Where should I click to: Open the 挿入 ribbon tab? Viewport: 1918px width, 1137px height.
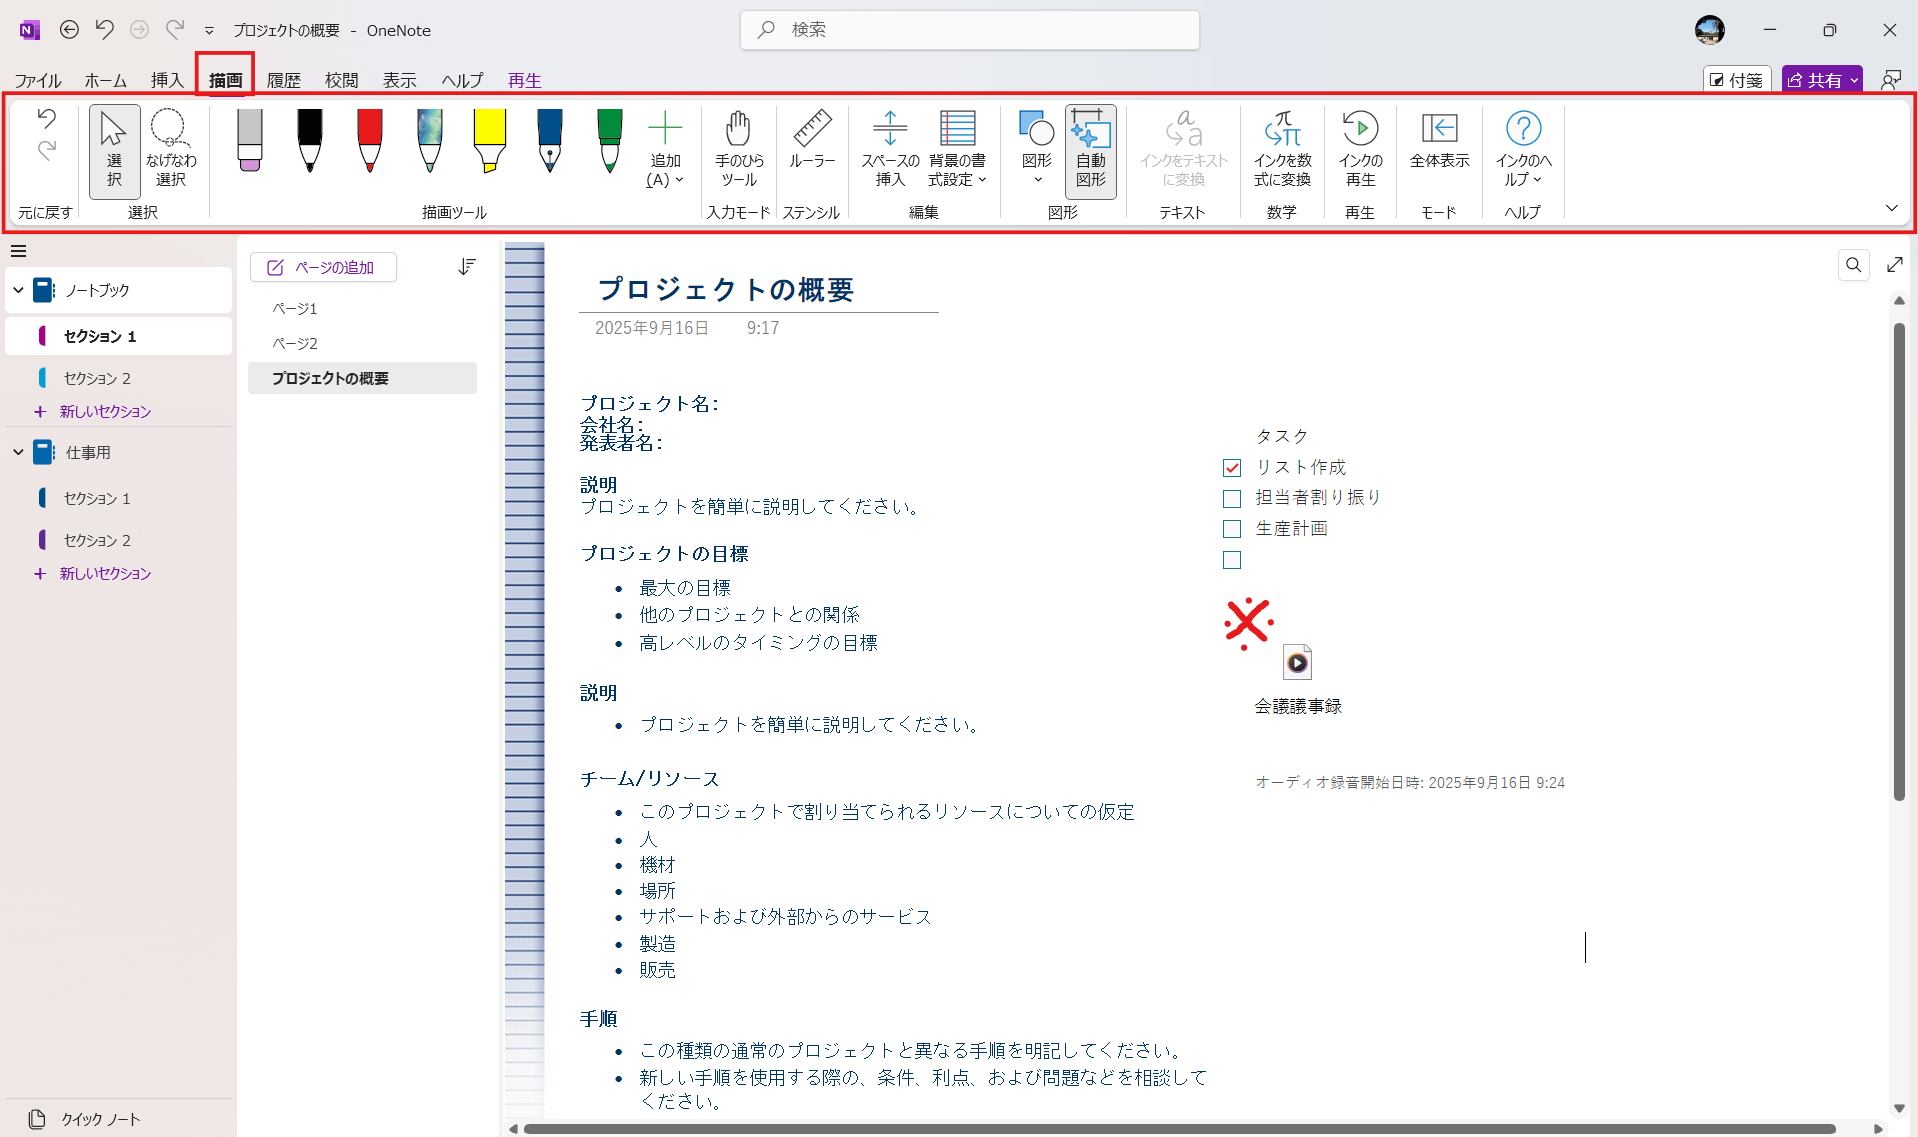click(166, 80)
